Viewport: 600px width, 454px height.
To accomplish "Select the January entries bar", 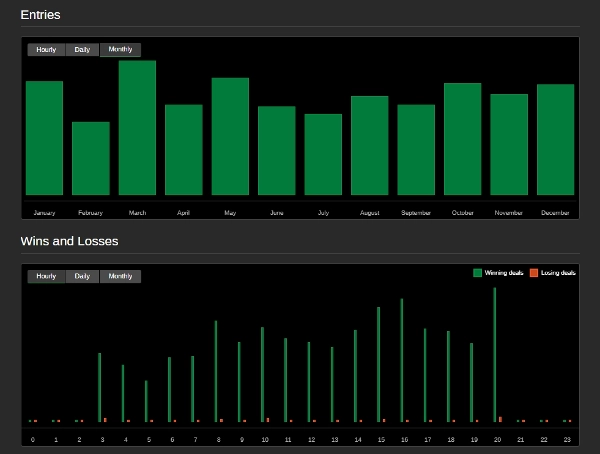I will pos(44,138).
